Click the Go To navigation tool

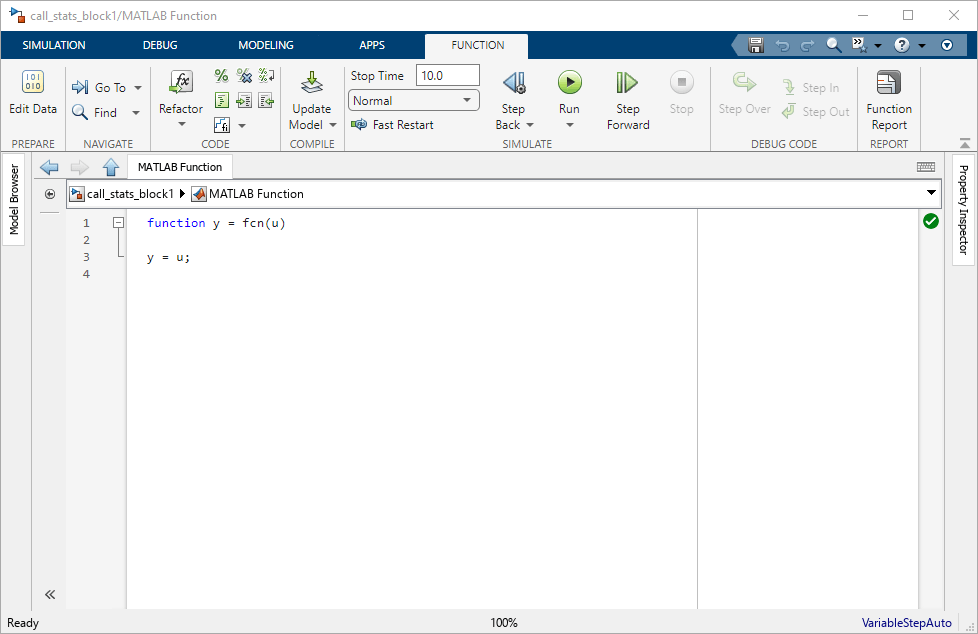click(x=104, y=87)
